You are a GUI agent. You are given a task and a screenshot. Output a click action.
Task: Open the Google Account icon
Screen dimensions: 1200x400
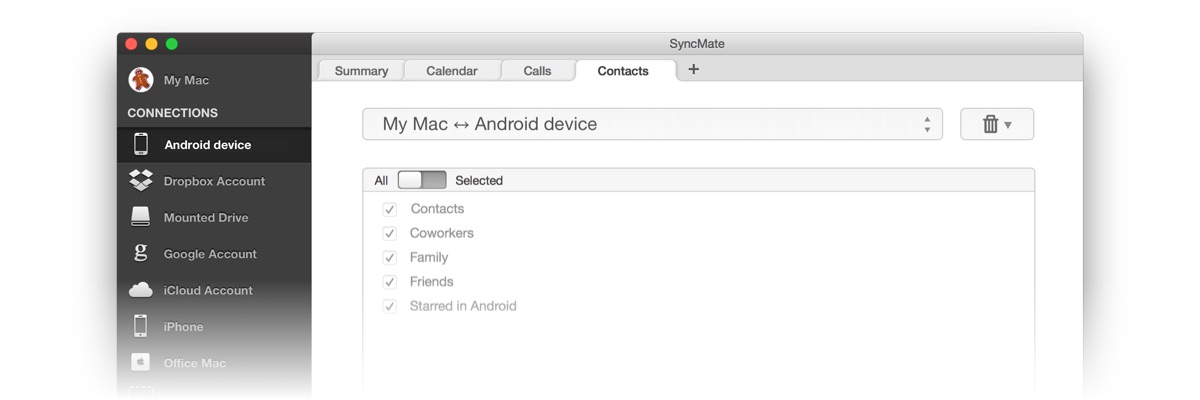tap(141, 254)
